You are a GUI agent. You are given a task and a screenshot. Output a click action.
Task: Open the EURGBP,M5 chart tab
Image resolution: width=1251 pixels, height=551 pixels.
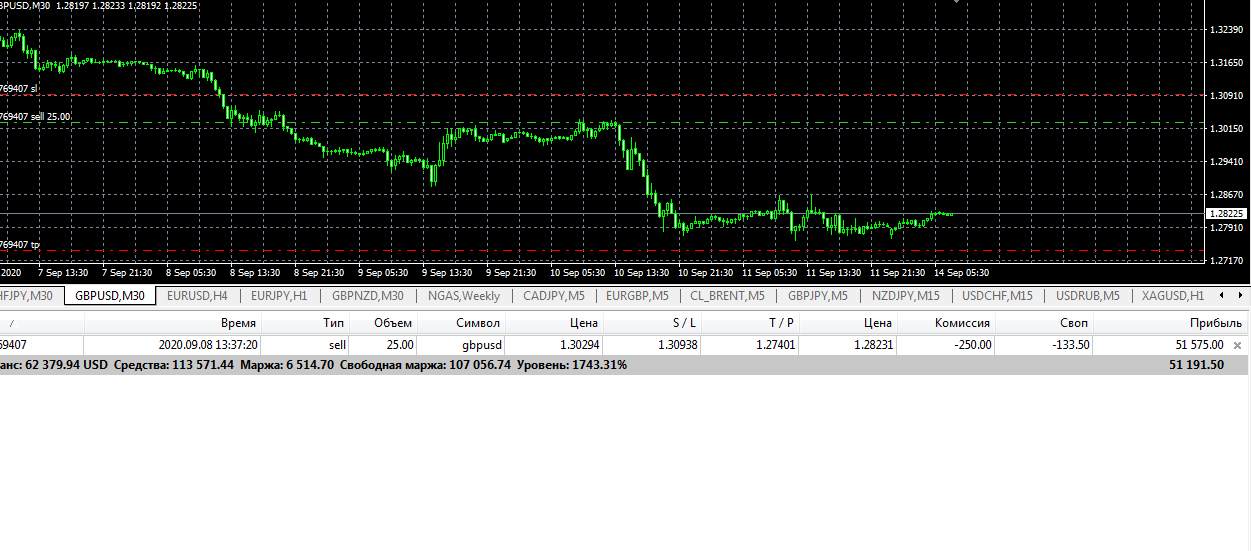[637, 296]
